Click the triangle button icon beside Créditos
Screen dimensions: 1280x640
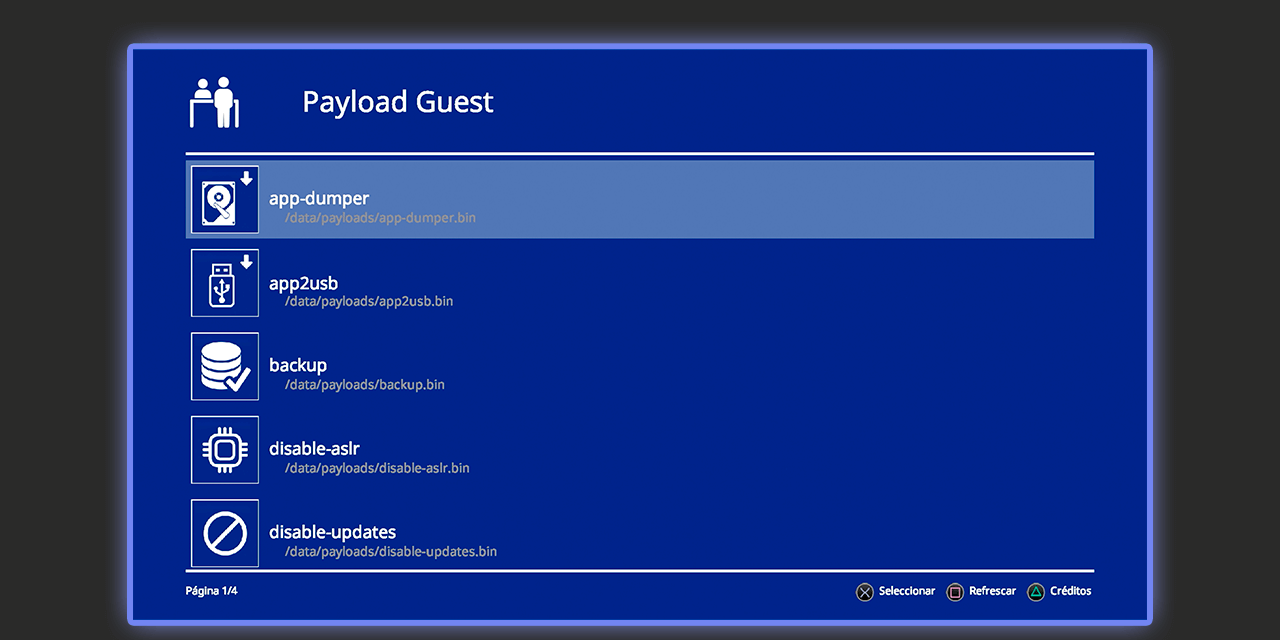(1037, 592)
